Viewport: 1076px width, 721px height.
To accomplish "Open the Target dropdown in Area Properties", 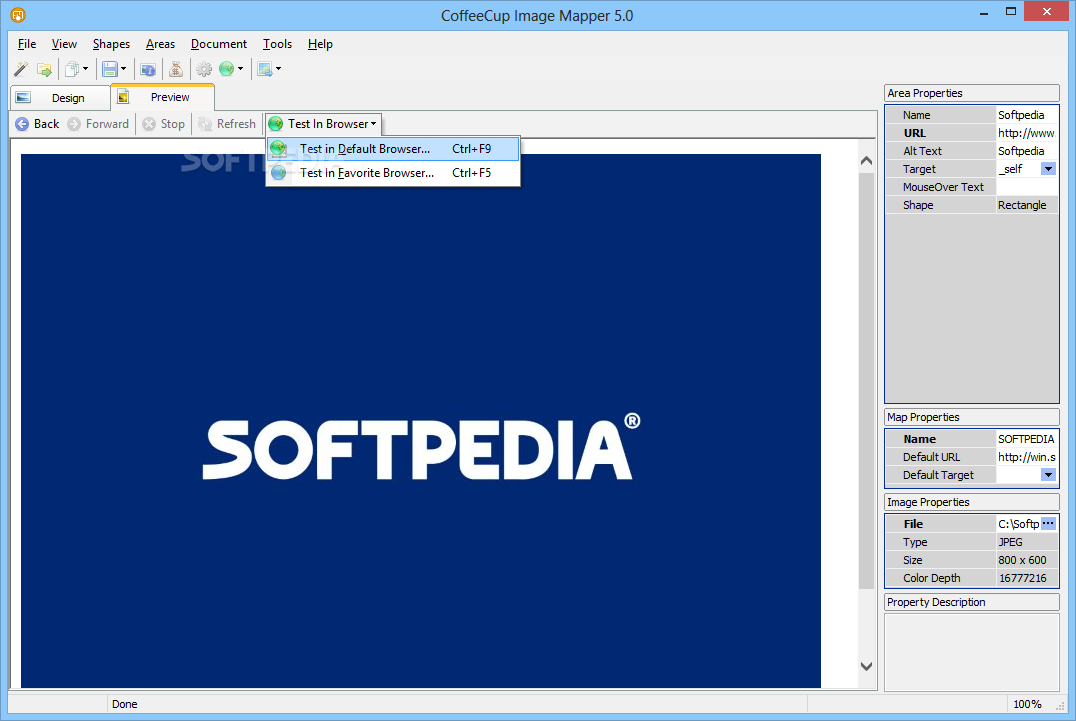I will point(1048,169).
